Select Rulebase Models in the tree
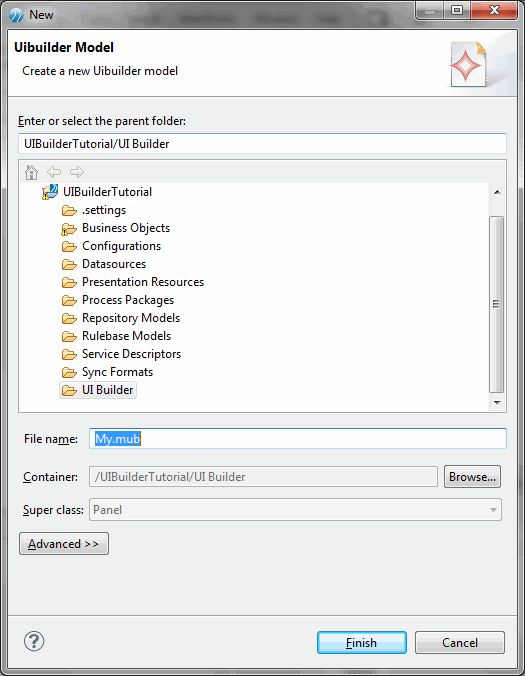Screen dimensions: 525x676 pos(126,336)
